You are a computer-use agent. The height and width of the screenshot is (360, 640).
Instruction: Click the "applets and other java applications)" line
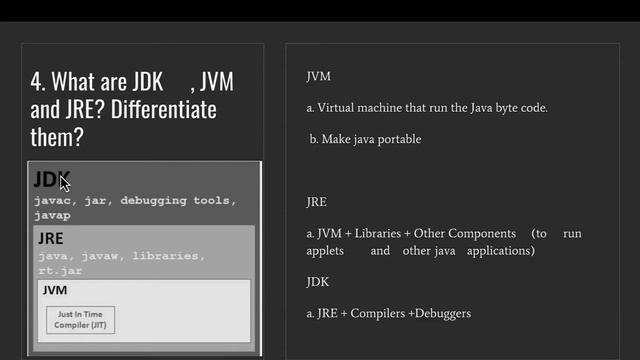(x=420, y=251)
